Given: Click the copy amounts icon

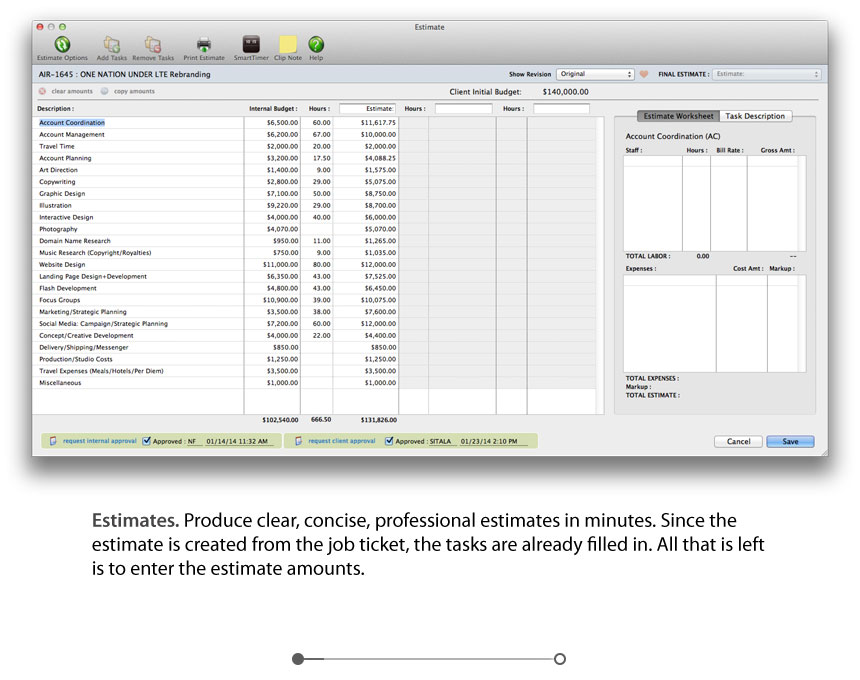Looking at the screenshot, I should [104, 91].
